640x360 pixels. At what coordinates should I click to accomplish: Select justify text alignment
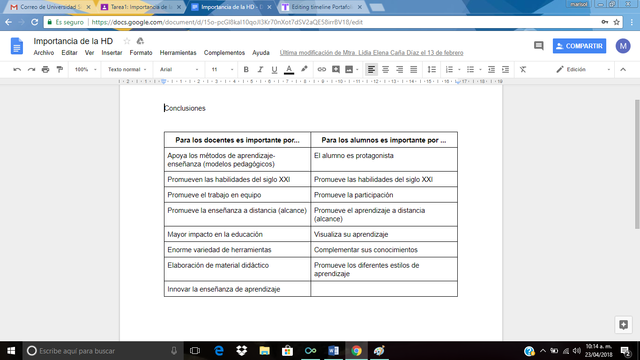pyautogui.click(x=413, y=69)
